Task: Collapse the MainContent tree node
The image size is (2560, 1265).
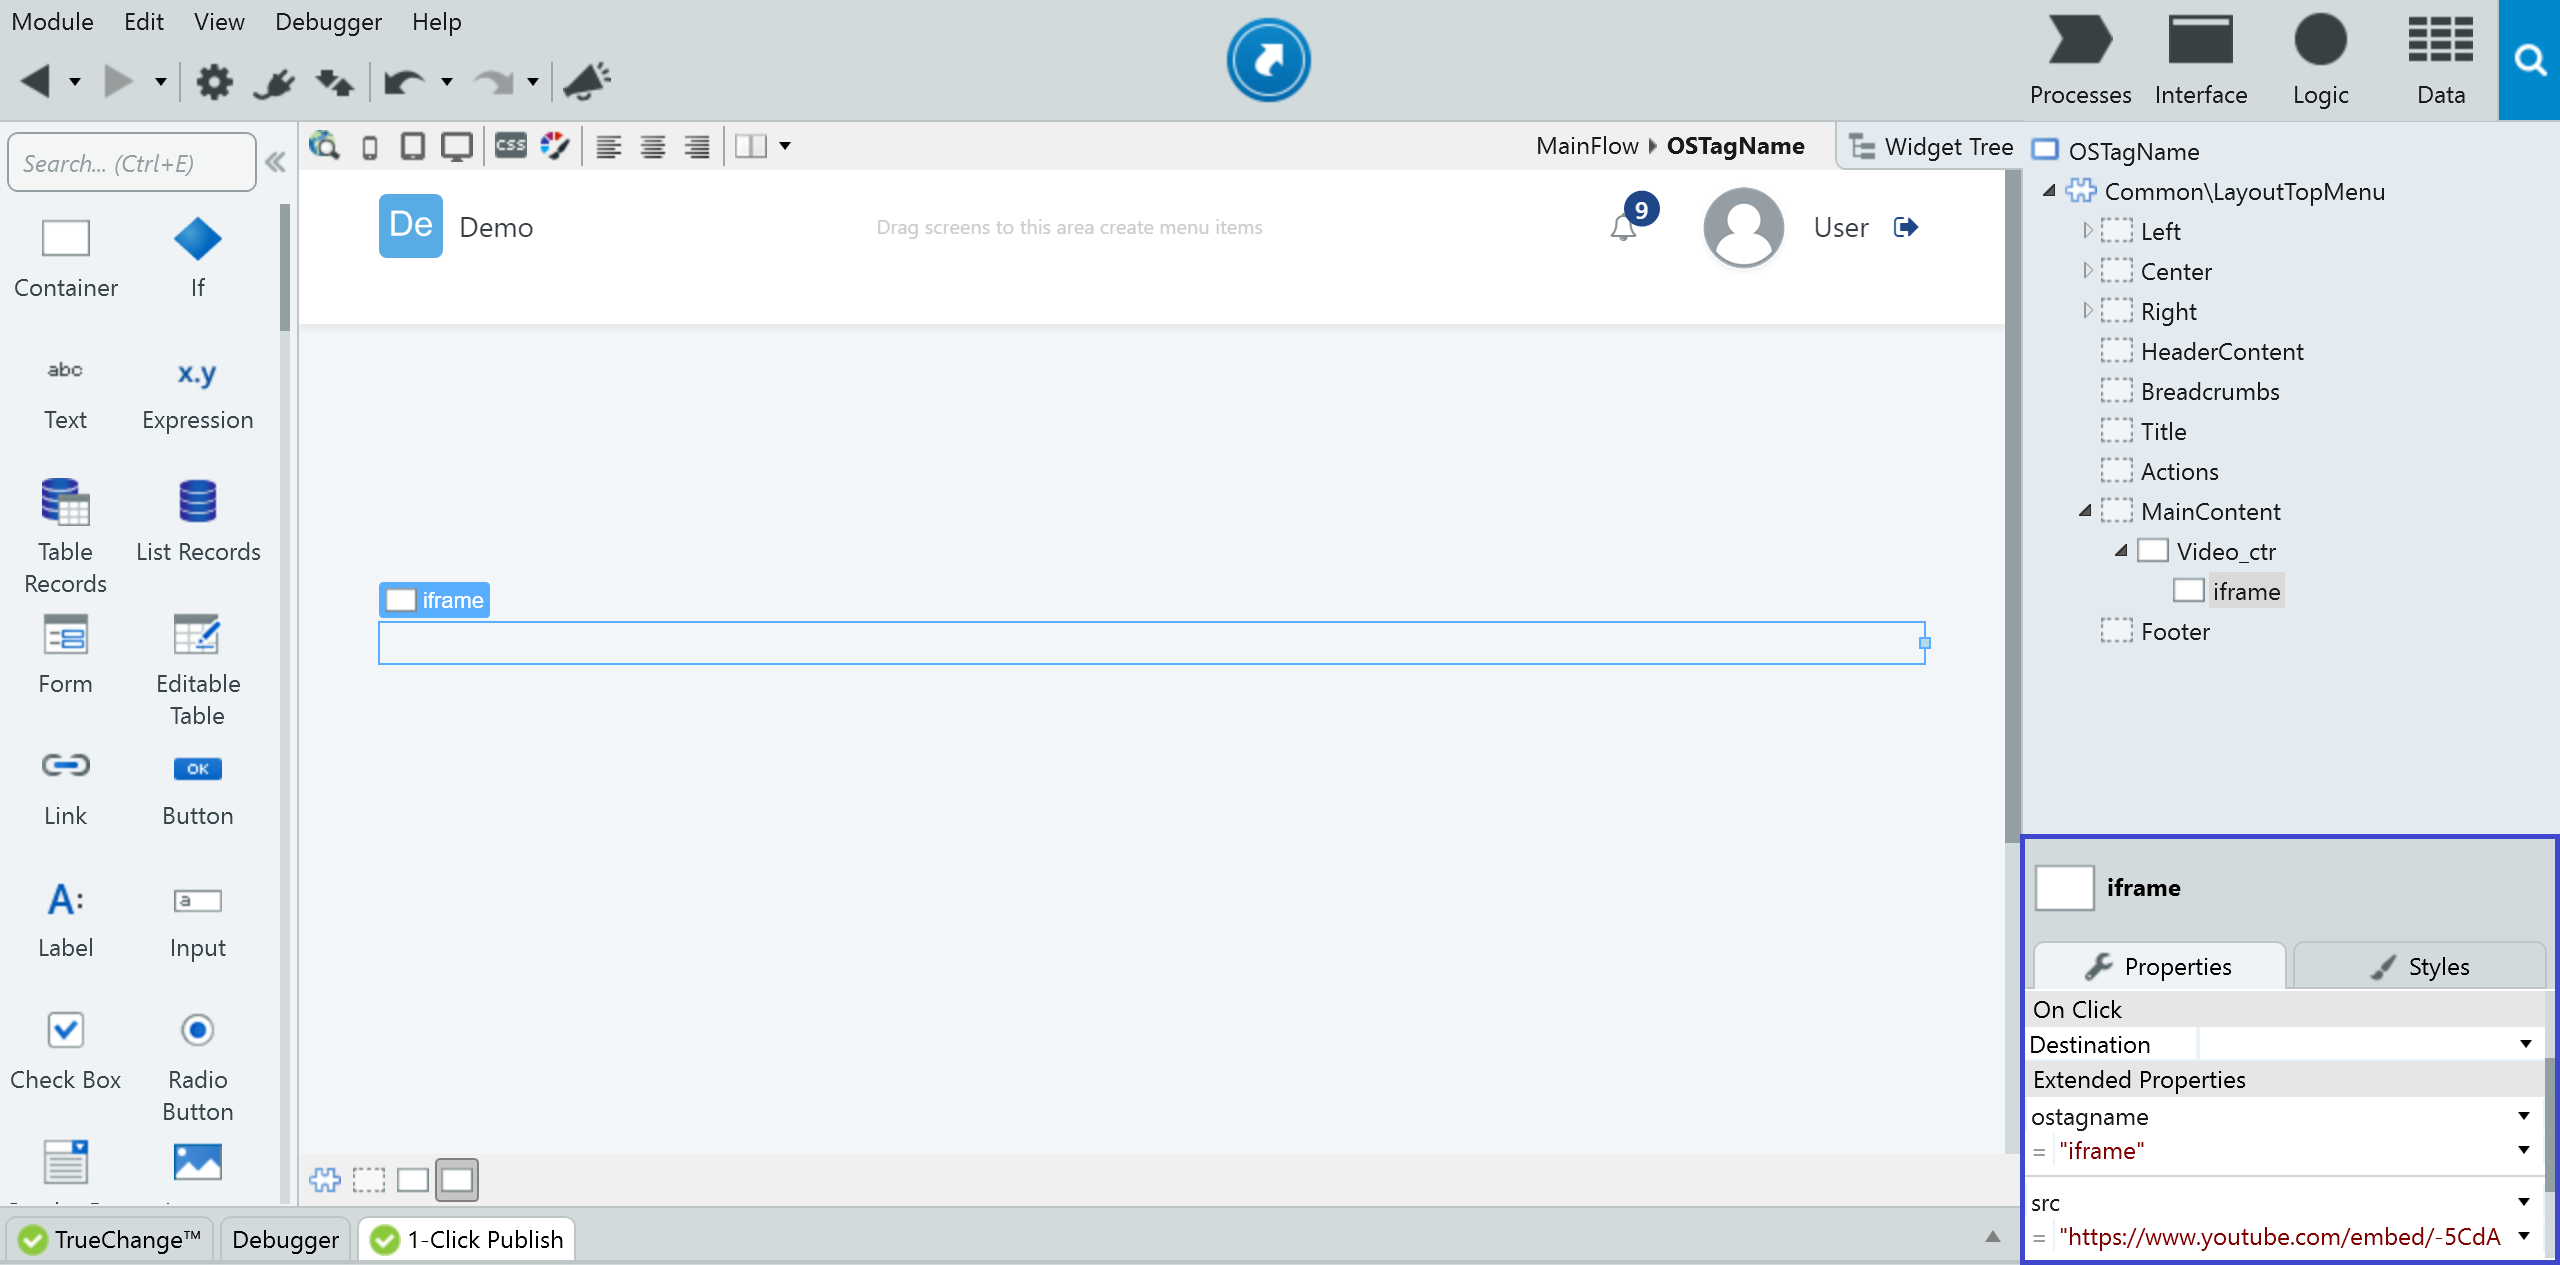Action: point(2086,511)
